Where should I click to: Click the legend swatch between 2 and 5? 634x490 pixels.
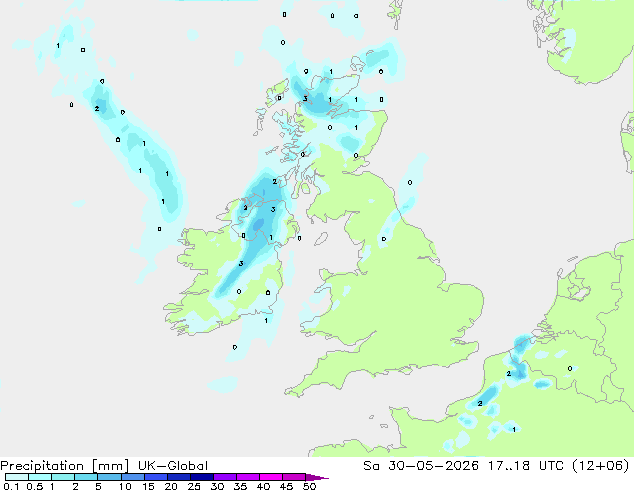click(x=86, y=477)
